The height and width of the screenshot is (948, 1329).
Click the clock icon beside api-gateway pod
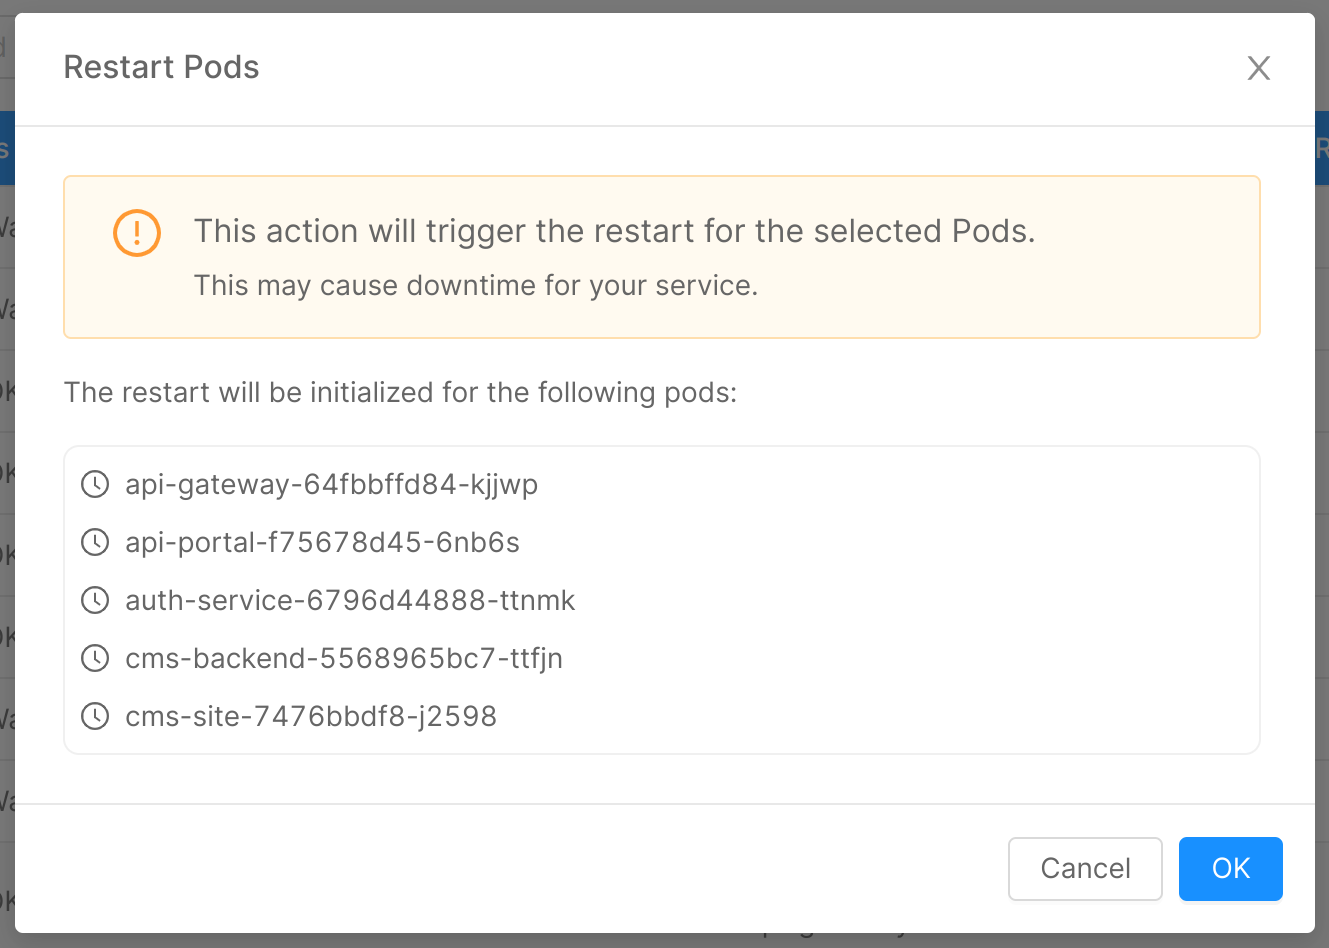pos(95,485)
